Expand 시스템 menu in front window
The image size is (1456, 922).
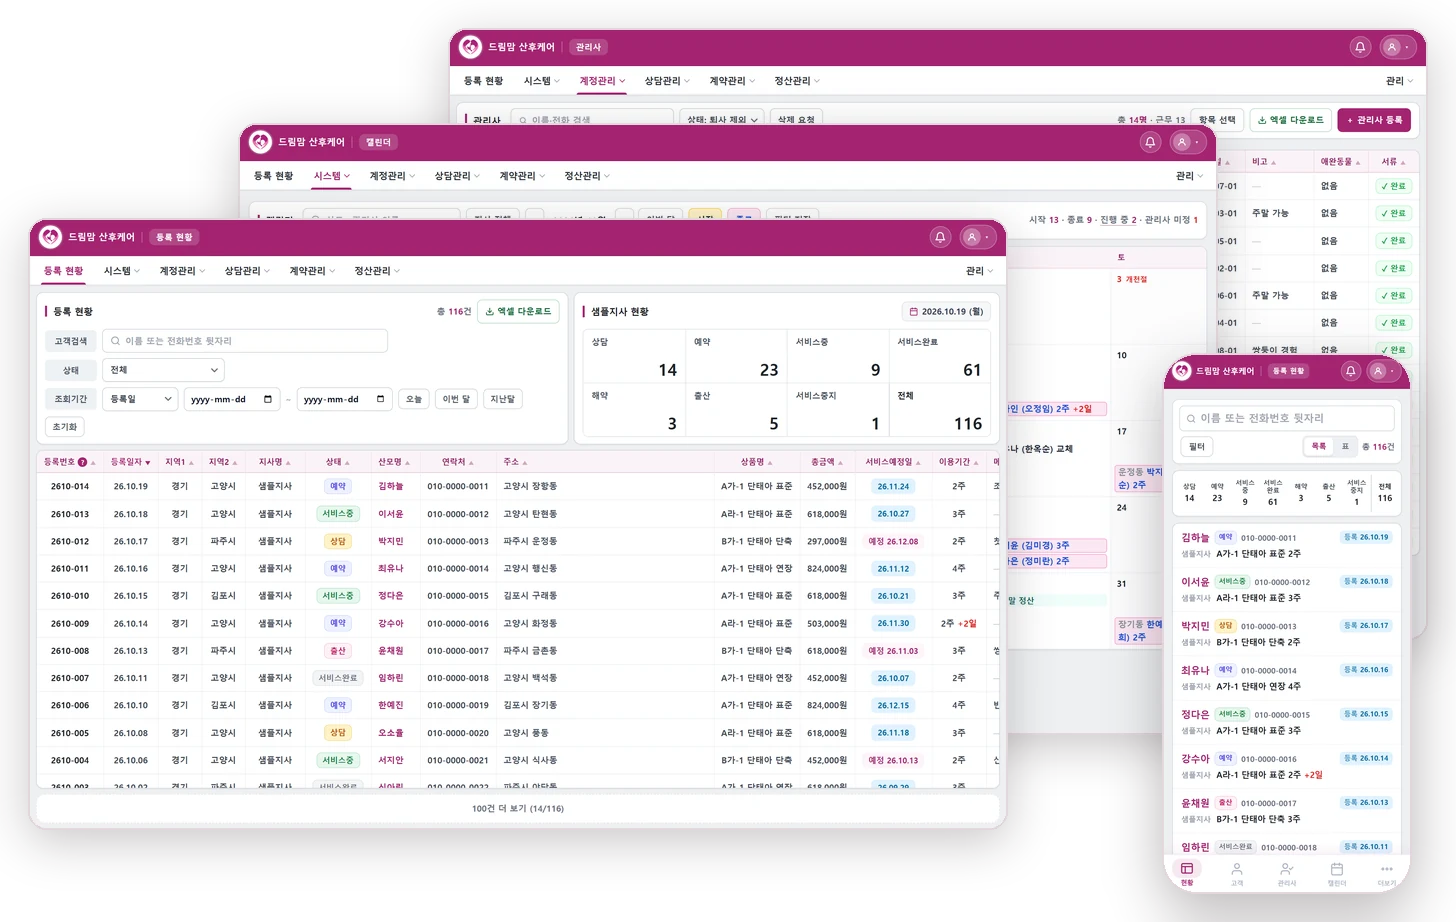coord(122,271)
